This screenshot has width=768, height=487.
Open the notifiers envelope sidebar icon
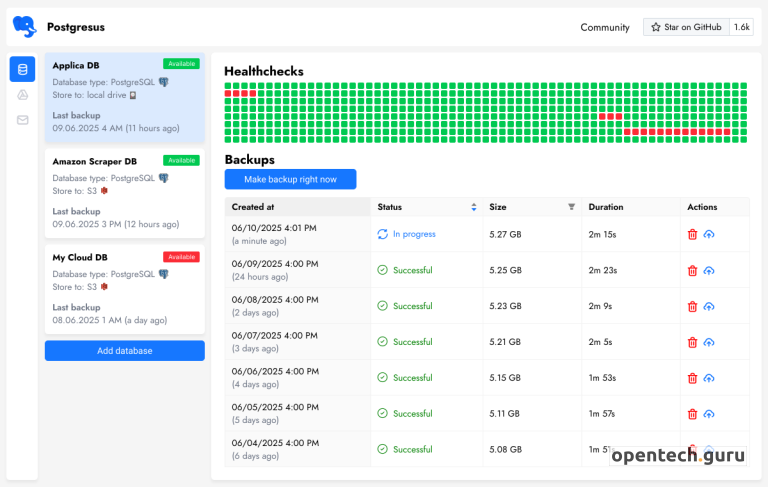[x=23, y=120]
